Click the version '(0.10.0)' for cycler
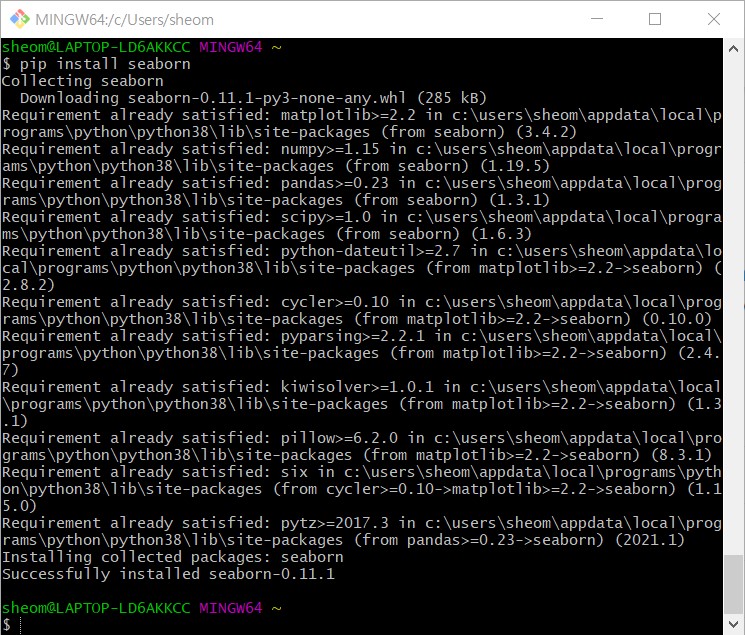The height and width of the screenshot is (635, 745). (677, 319)
